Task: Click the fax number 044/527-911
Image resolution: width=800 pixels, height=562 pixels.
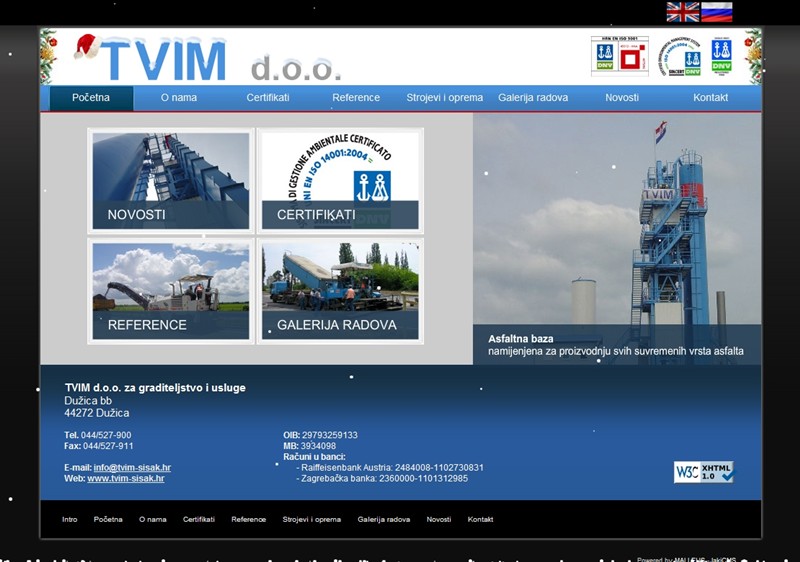Action: pyautogui.click(x=108, y=446)
